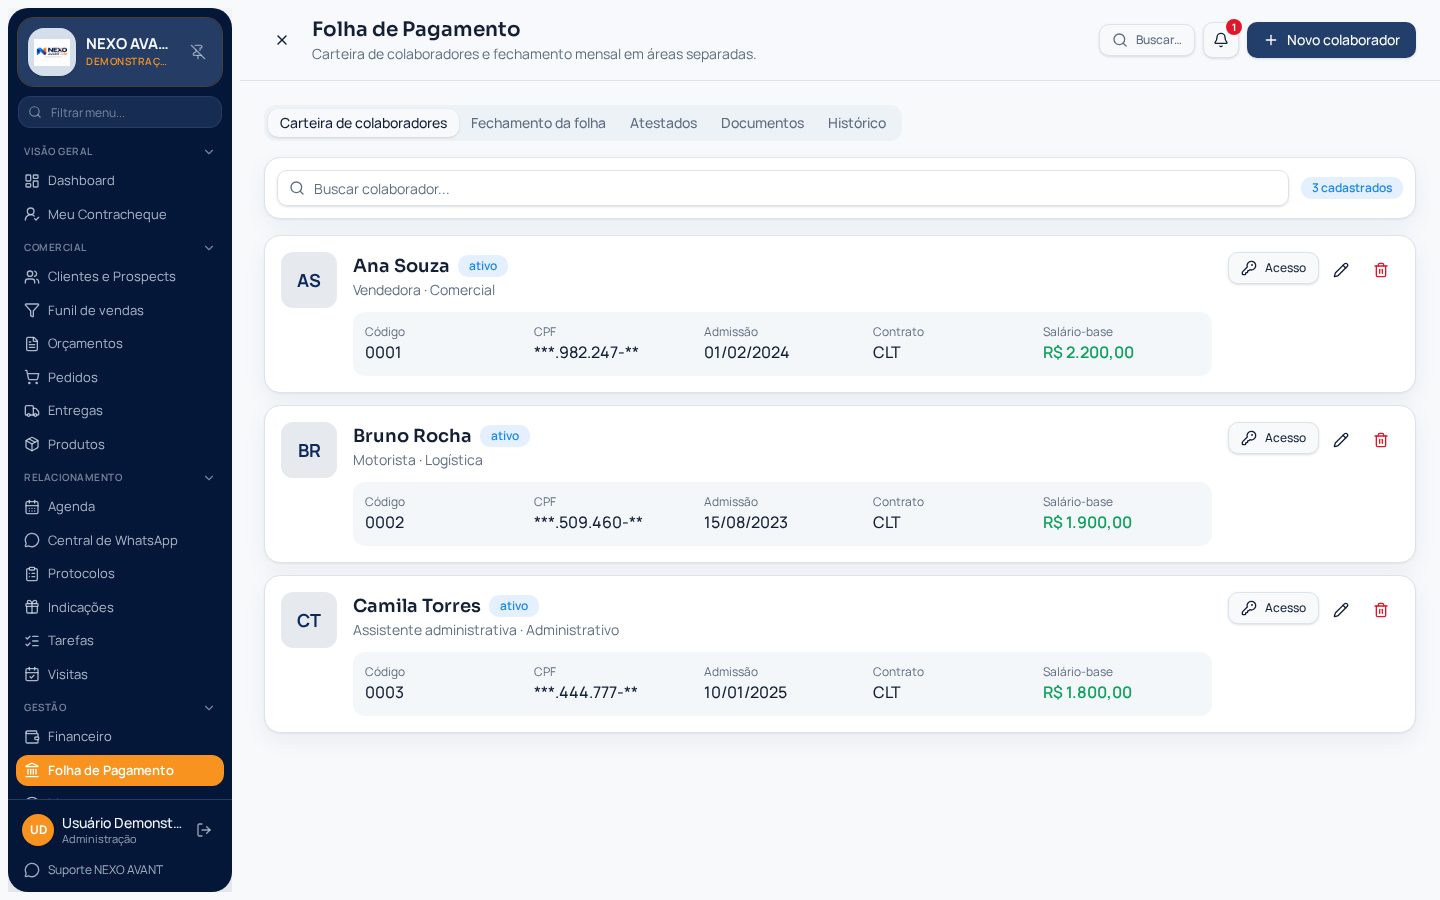Collapse the Visão Geral section
Image resolution: width=1440 pixels, height=900 pixels.
click(120, 152)
